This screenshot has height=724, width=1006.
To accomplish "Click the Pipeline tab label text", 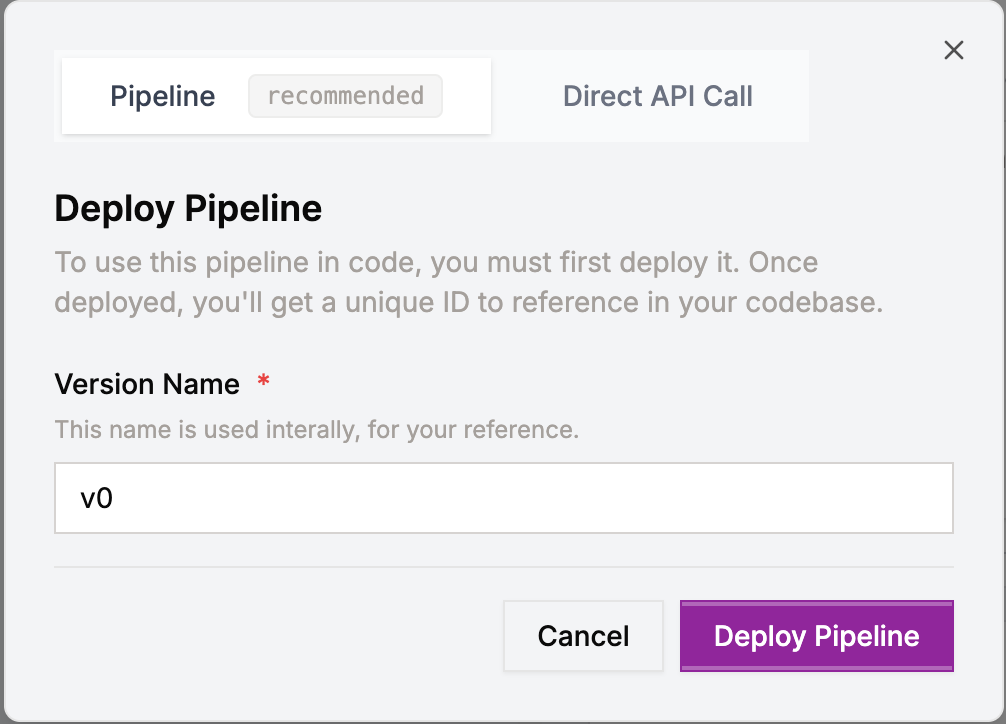I will [x=163, y=96].
